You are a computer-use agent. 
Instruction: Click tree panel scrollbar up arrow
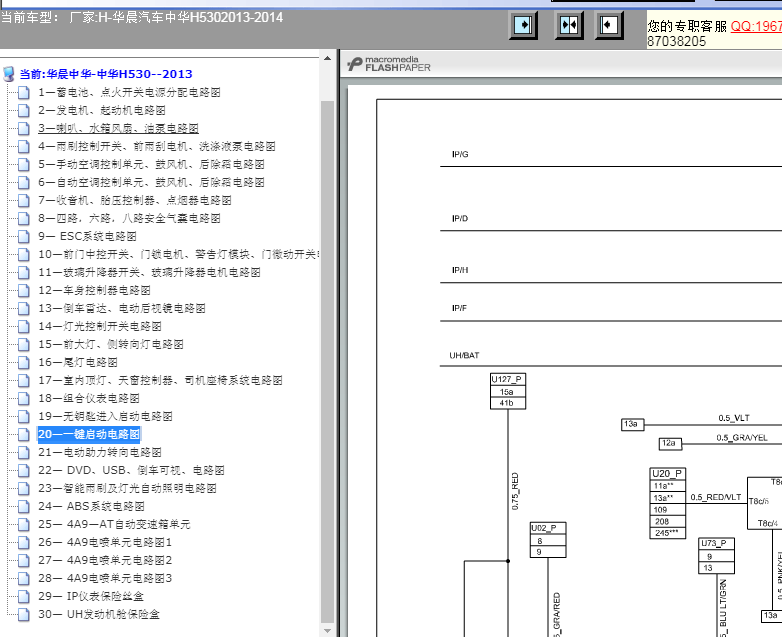pos(327,58)
